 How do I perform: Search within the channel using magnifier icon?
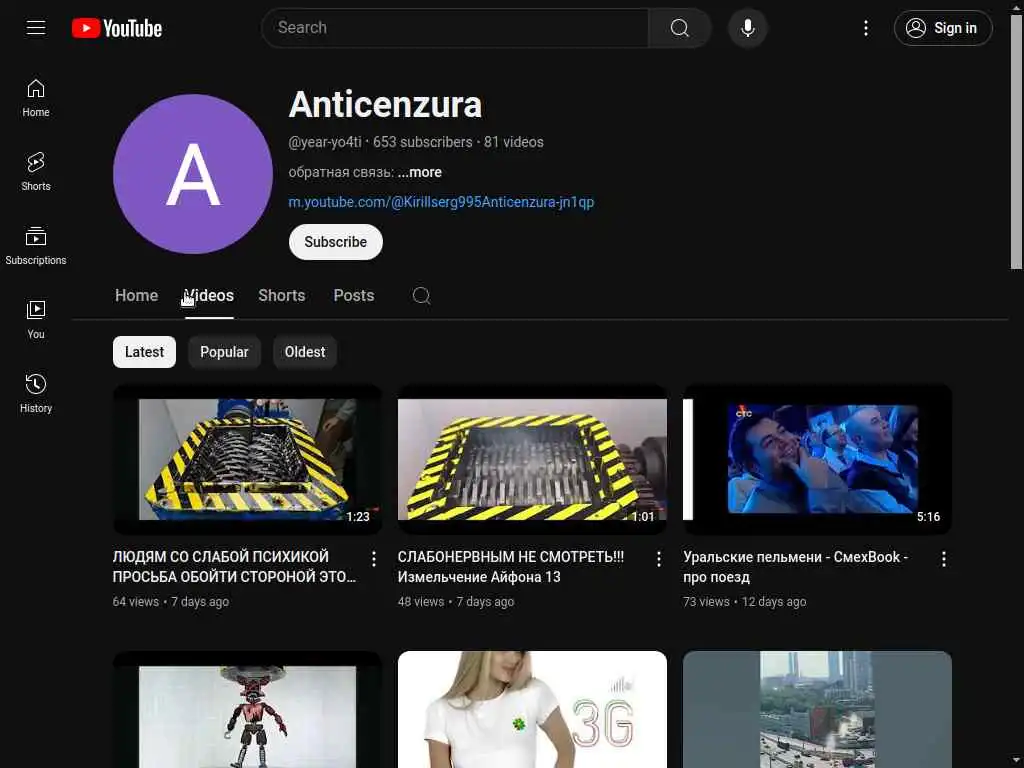421,296
